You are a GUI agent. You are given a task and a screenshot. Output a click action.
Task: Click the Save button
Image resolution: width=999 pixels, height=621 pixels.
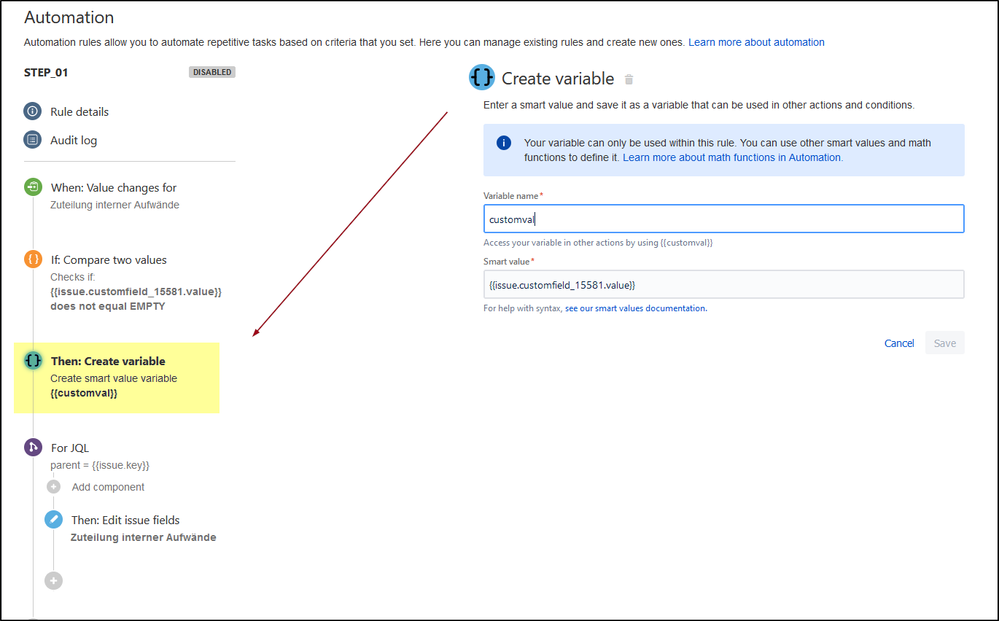point(944,343)
